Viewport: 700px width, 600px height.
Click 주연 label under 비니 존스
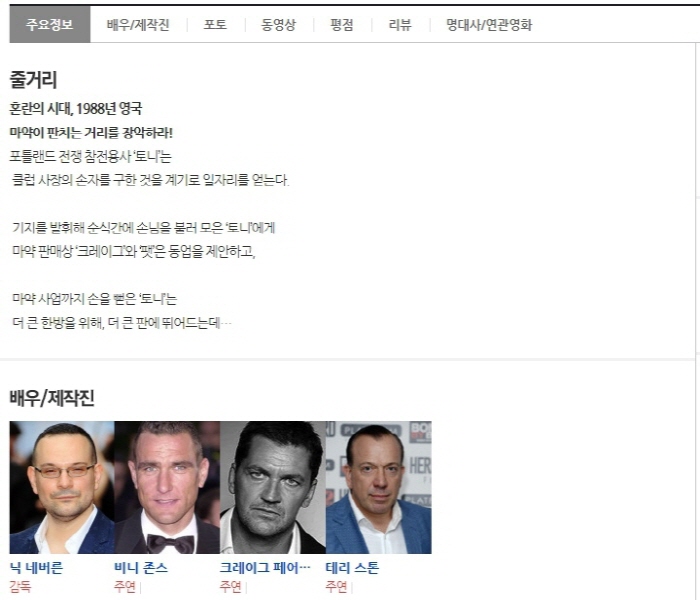pos(125,586)
